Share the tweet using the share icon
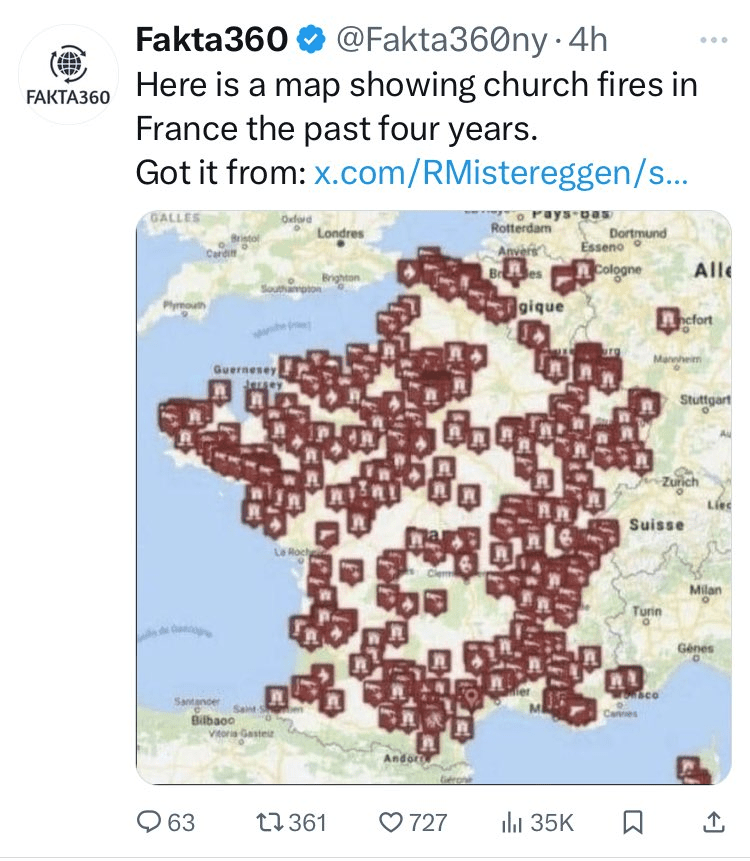This screenshot has width=750, height=861. point(713,822)
